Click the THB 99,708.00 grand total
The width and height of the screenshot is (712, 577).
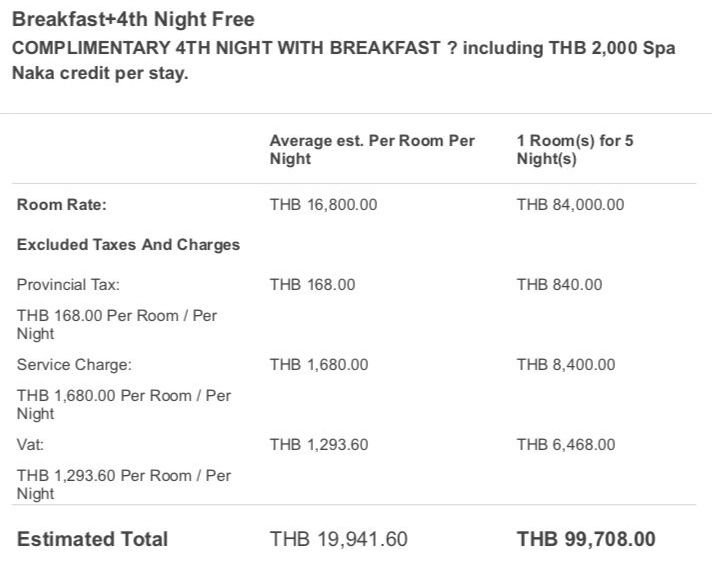coord(586,539)
